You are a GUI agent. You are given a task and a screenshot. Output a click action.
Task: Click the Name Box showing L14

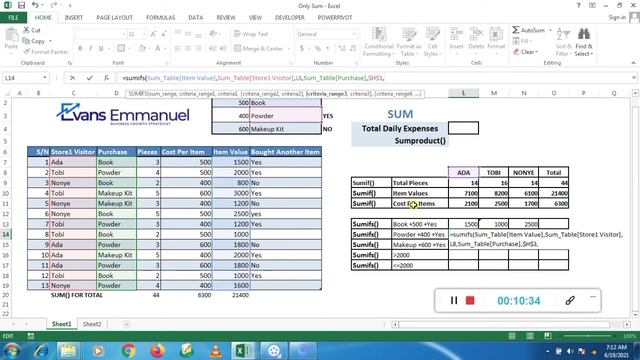(x=22, y=78)
